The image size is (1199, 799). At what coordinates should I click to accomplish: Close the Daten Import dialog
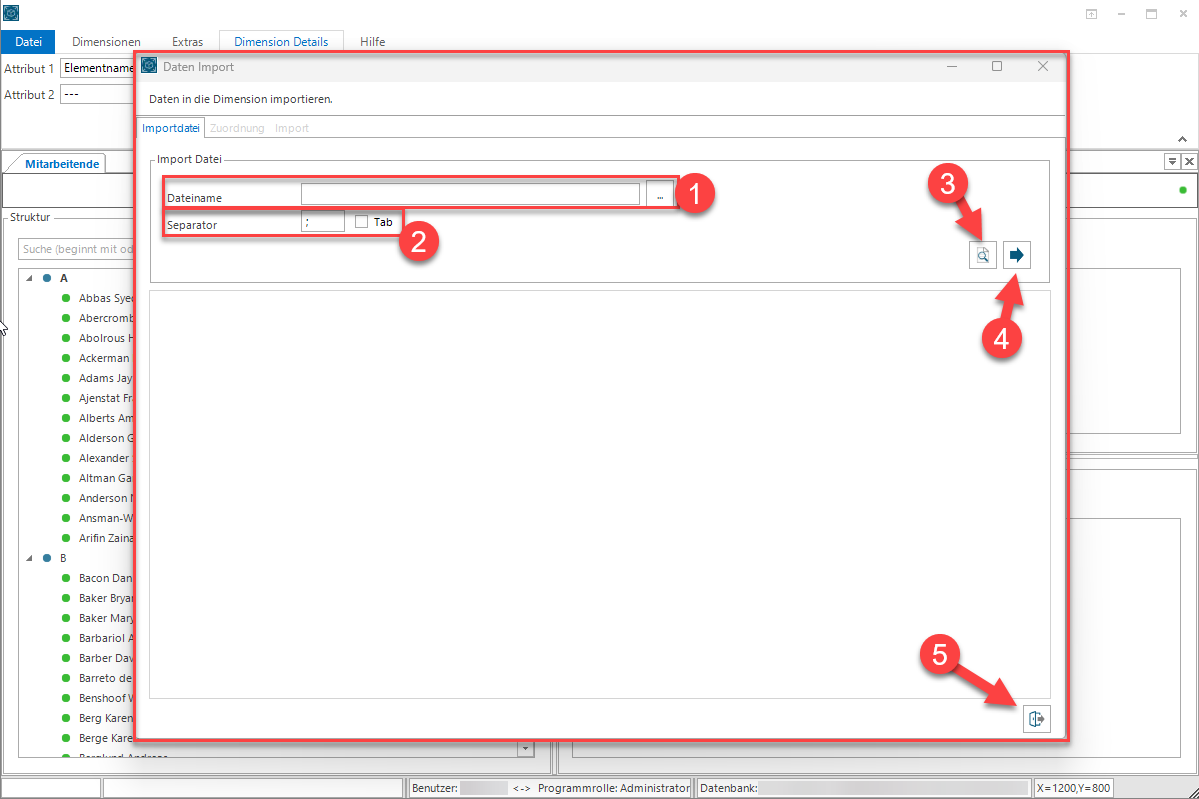point(1042,67)
